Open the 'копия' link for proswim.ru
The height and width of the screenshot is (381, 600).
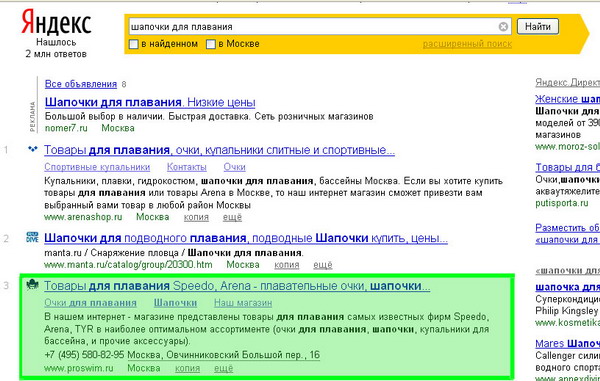188,368
